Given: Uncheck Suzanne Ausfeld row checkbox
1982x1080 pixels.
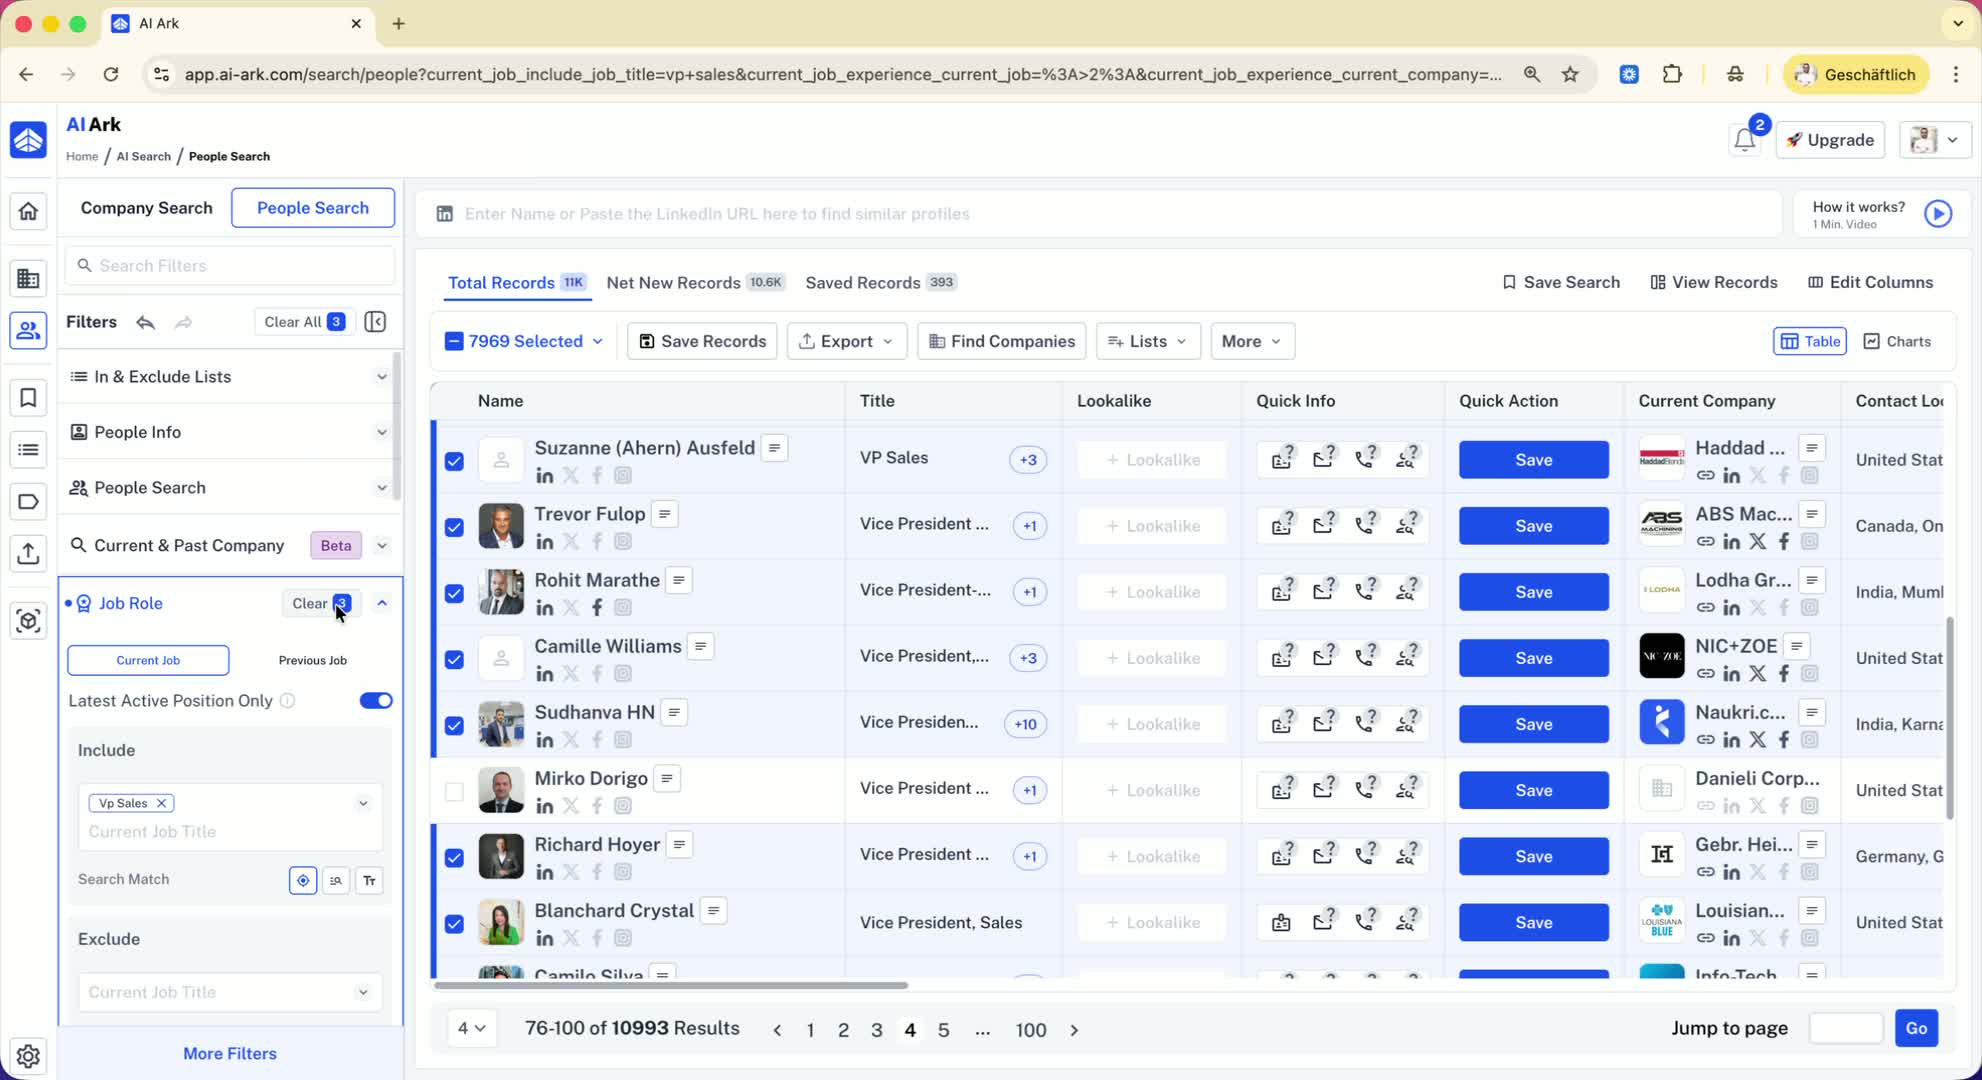Looking at the screenshot, I should coord(454,461).
